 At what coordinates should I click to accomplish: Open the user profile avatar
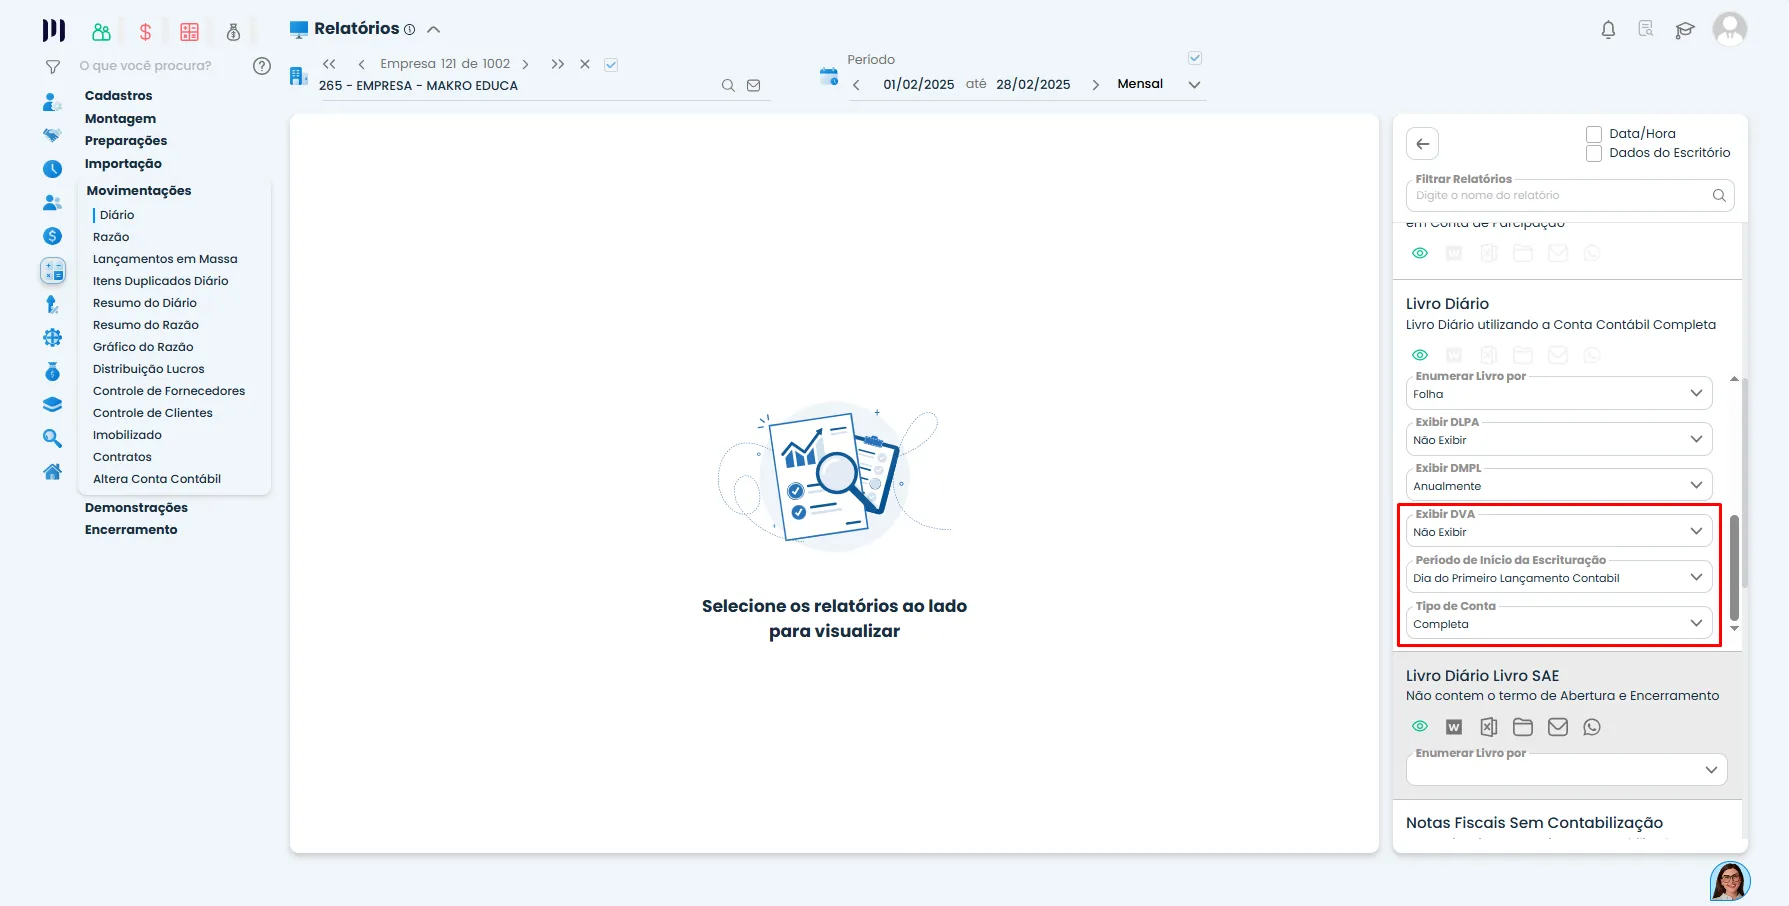pyautogui.click(x=1730, y=29)
